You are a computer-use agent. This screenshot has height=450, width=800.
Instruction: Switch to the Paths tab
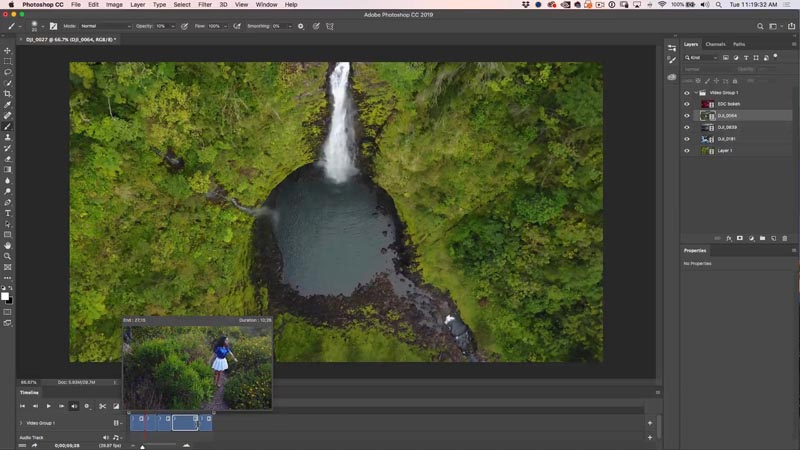(739, 44)
